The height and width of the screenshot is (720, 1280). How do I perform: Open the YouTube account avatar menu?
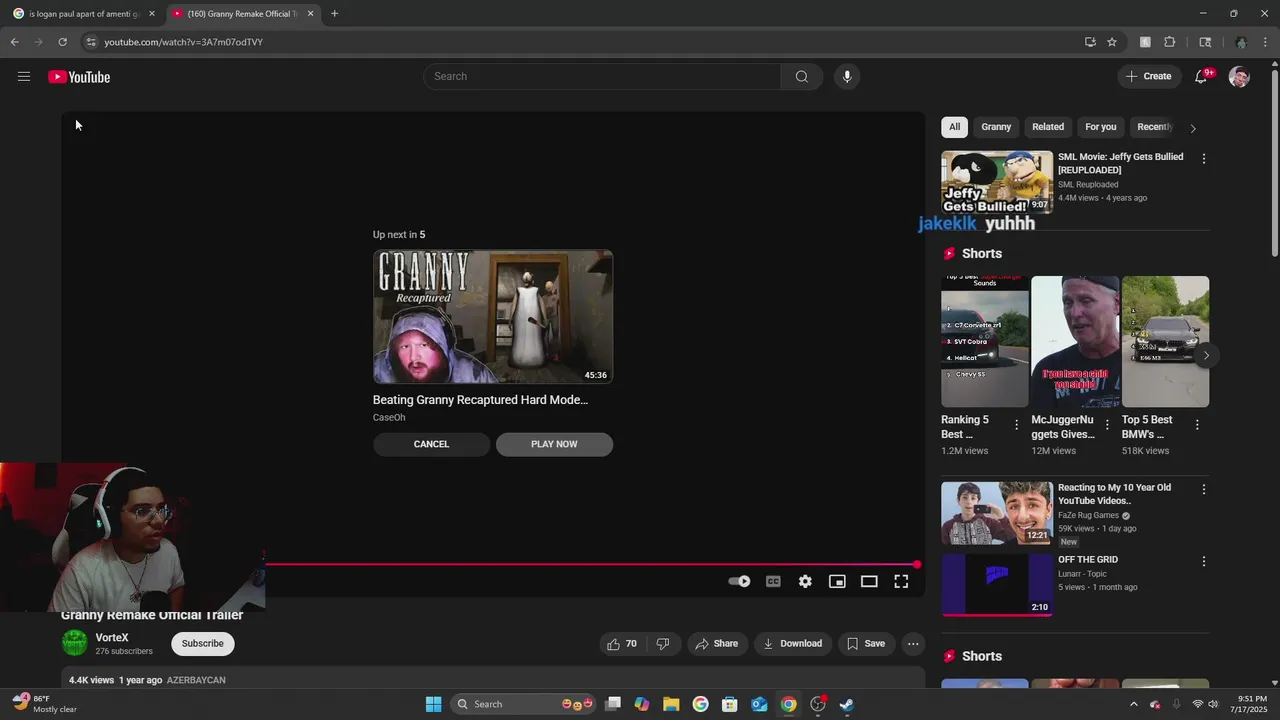point(1239,77)
